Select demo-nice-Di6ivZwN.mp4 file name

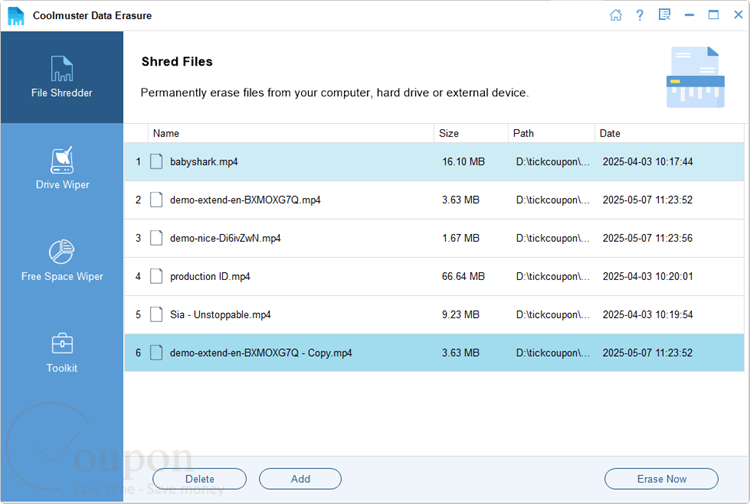[225, 238]
